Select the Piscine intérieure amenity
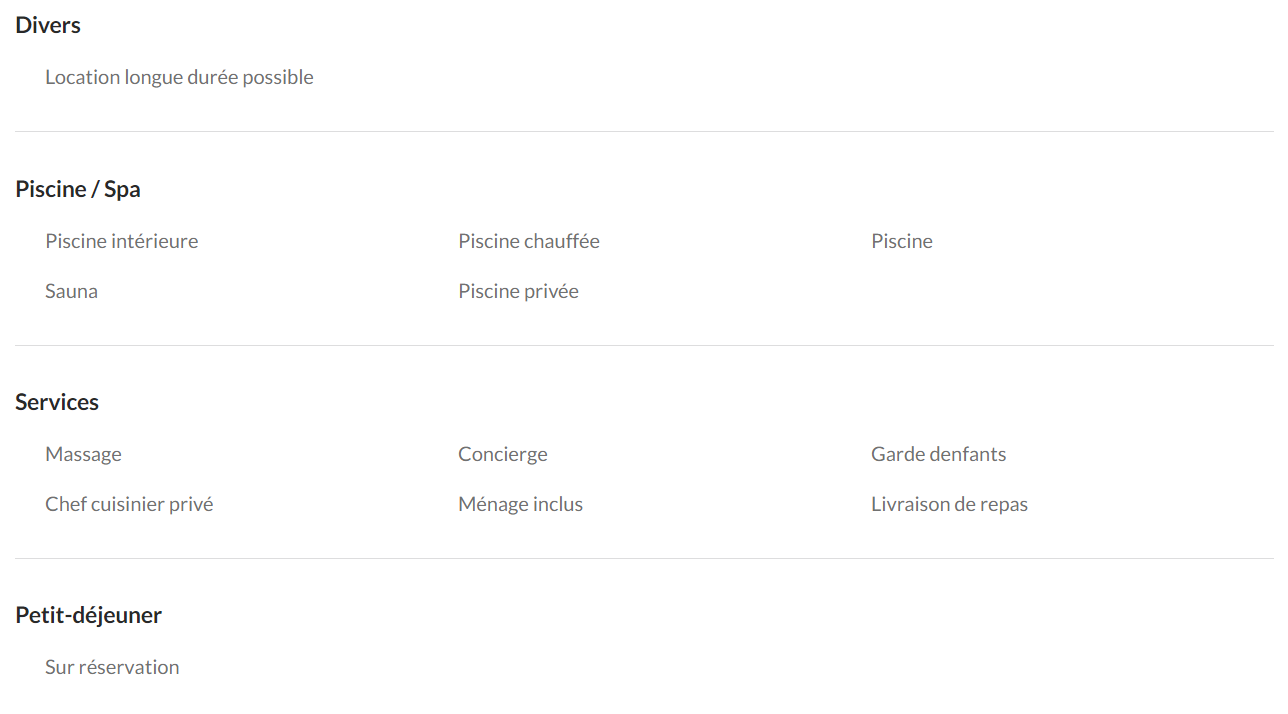1288x714 pixels. coord(122,241)
